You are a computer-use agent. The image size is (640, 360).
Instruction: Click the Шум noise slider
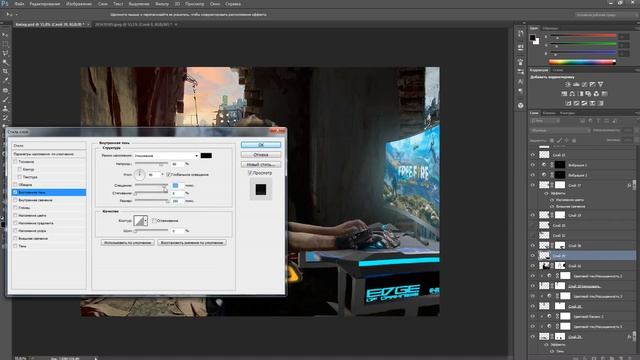(x=151, y=231)
